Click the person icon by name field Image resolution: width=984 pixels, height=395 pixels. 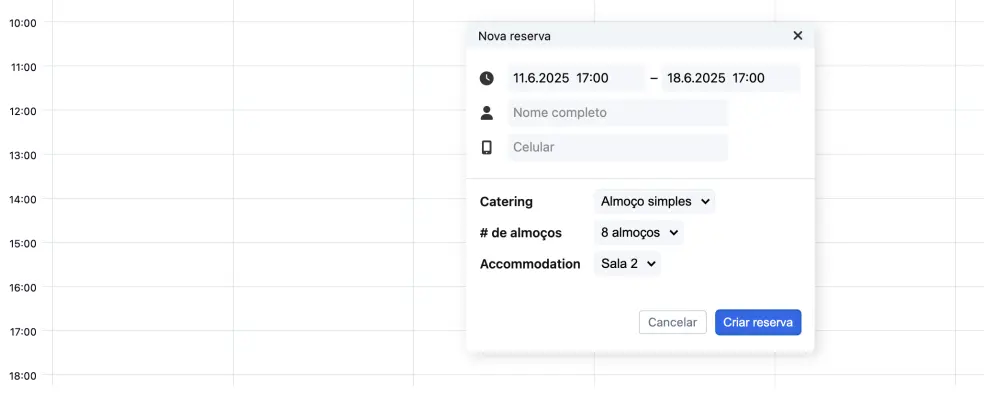pyautogui.click(x=486, y=113)
